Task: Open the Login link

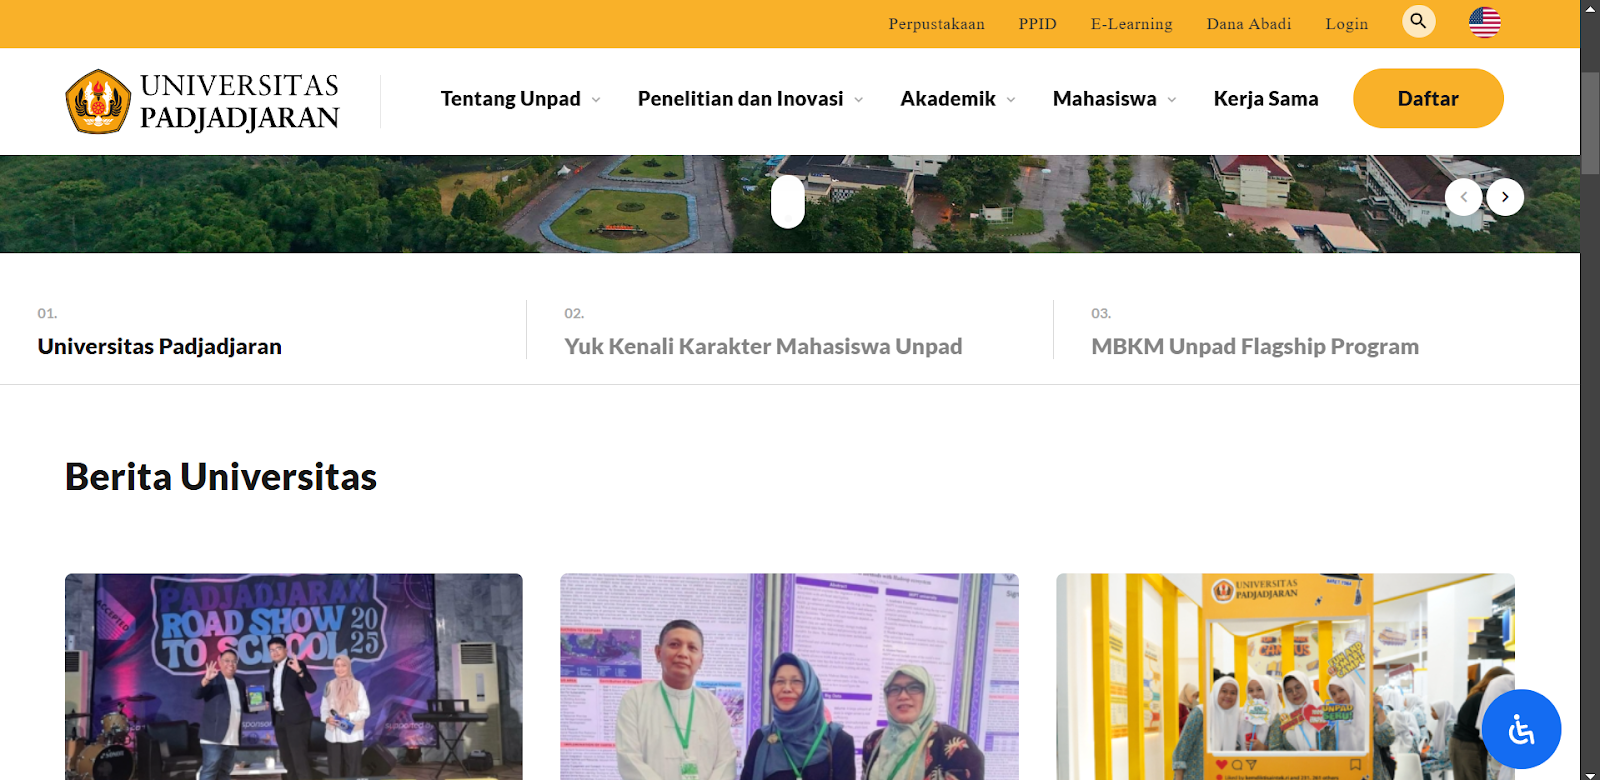Action: (x=1346, y=24)
